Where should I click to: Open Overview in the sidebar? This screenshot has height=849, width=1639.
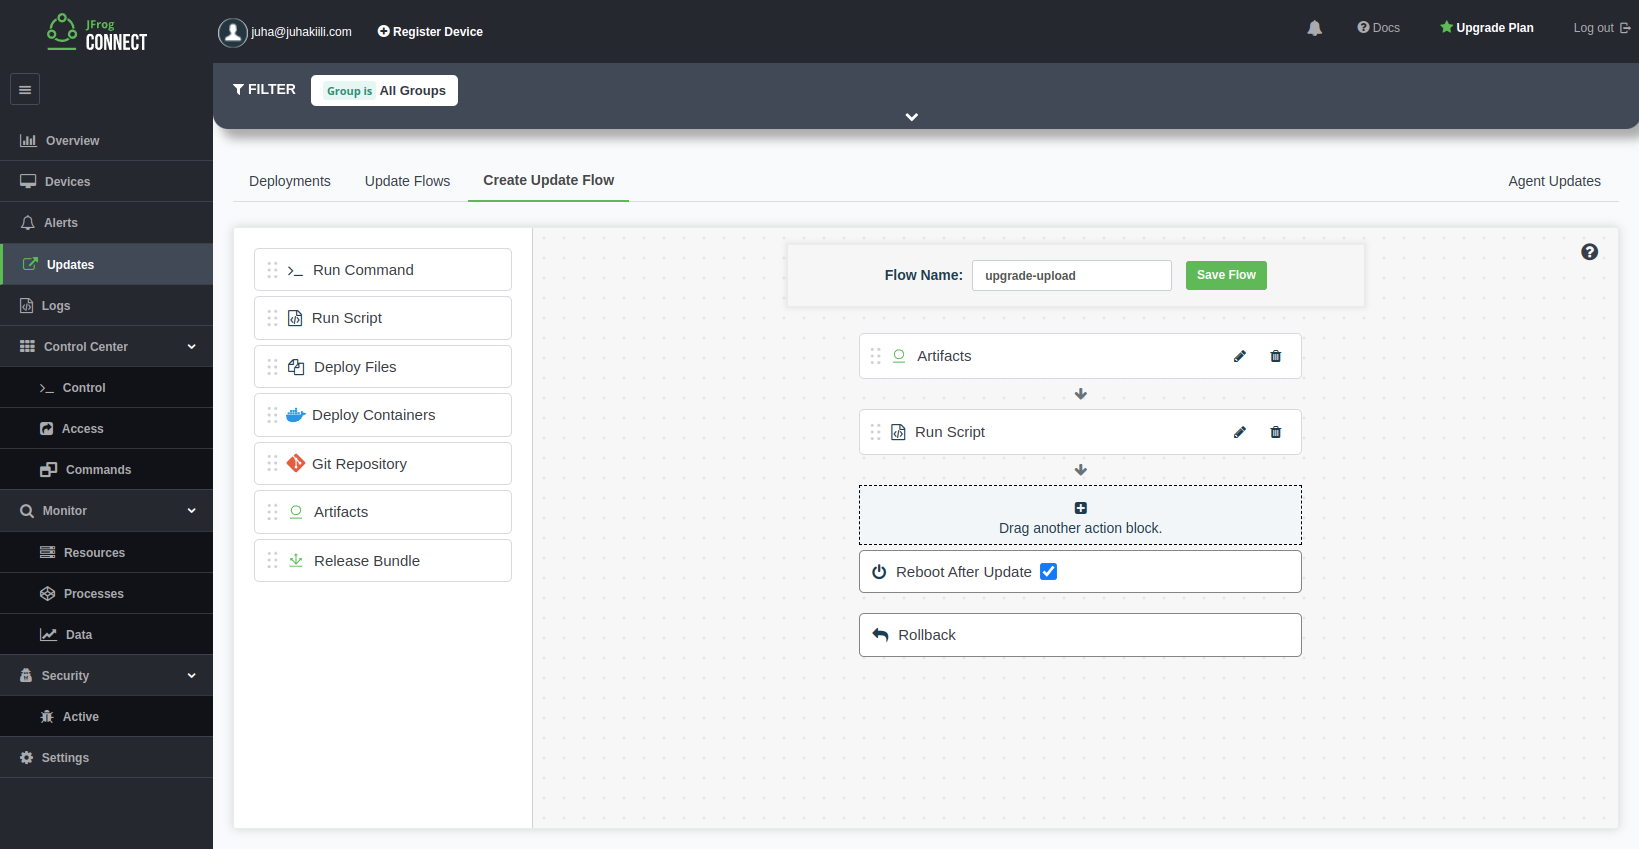tap(106, 141)
